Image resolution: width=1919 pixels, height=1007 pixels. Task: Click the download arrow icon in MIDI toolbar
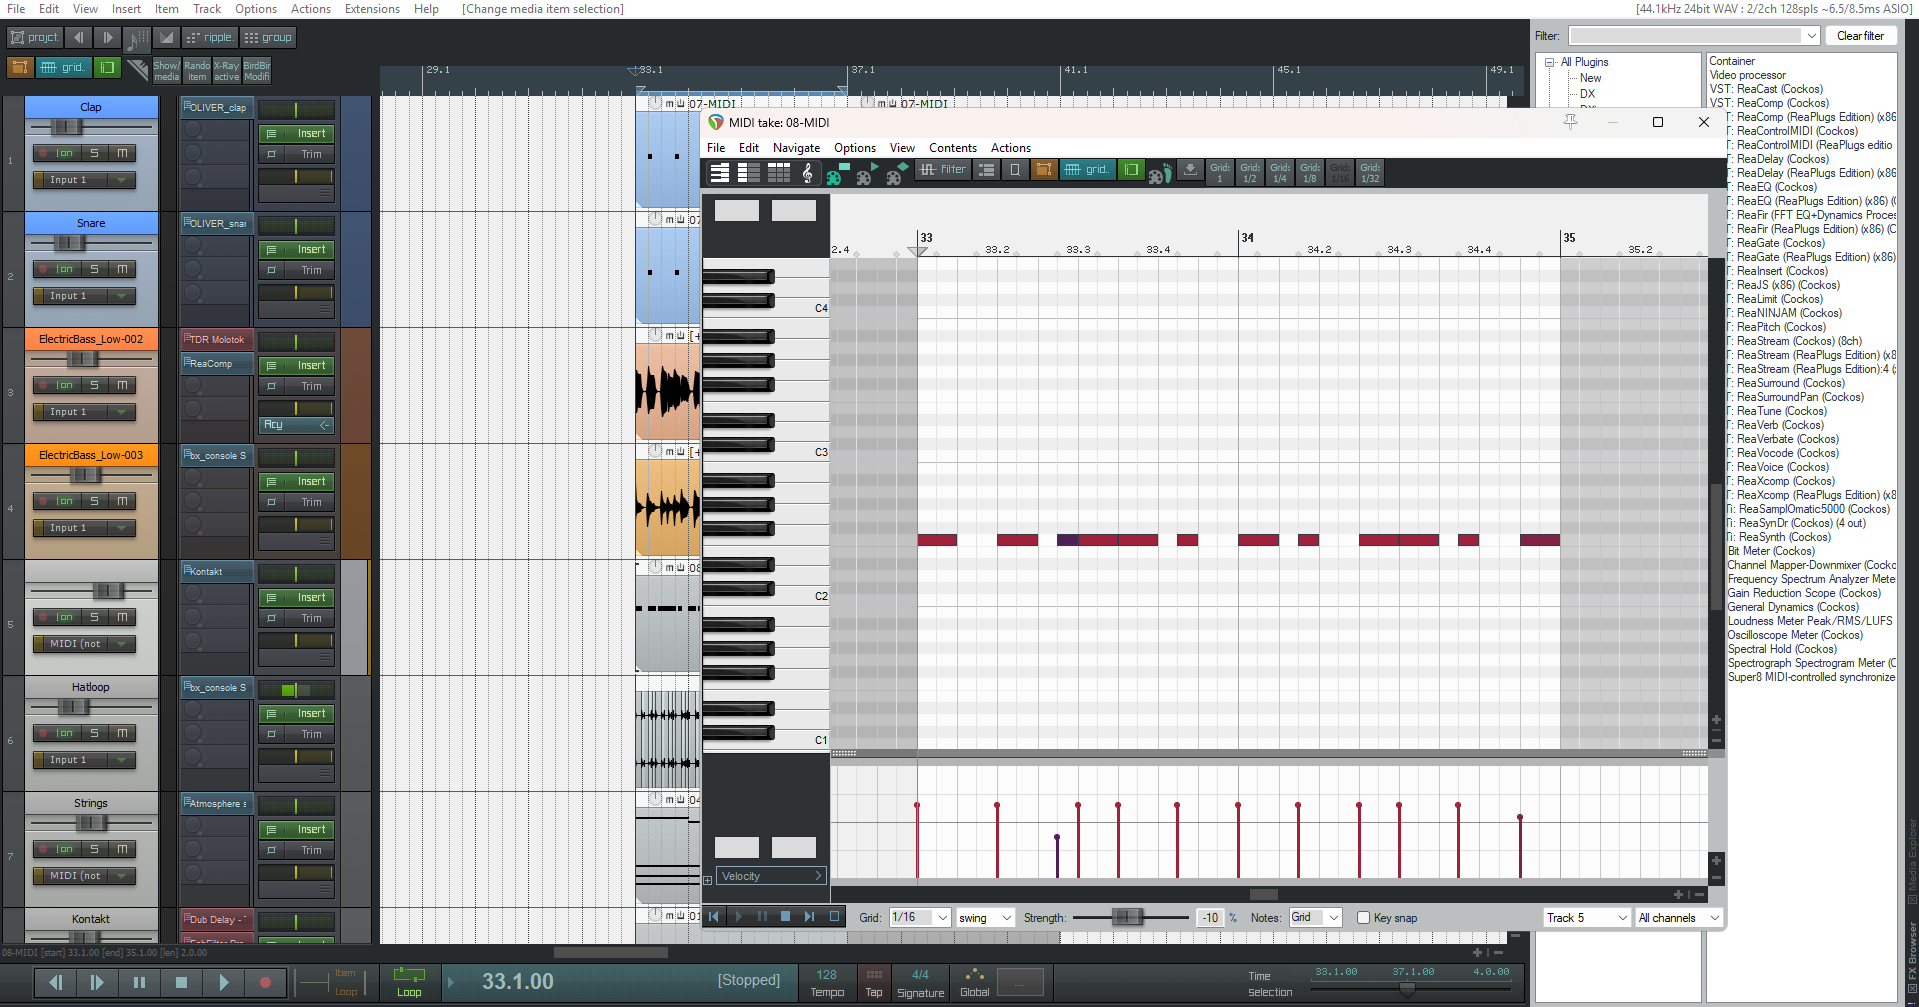pyautogui.click(x=1190, y=170)
